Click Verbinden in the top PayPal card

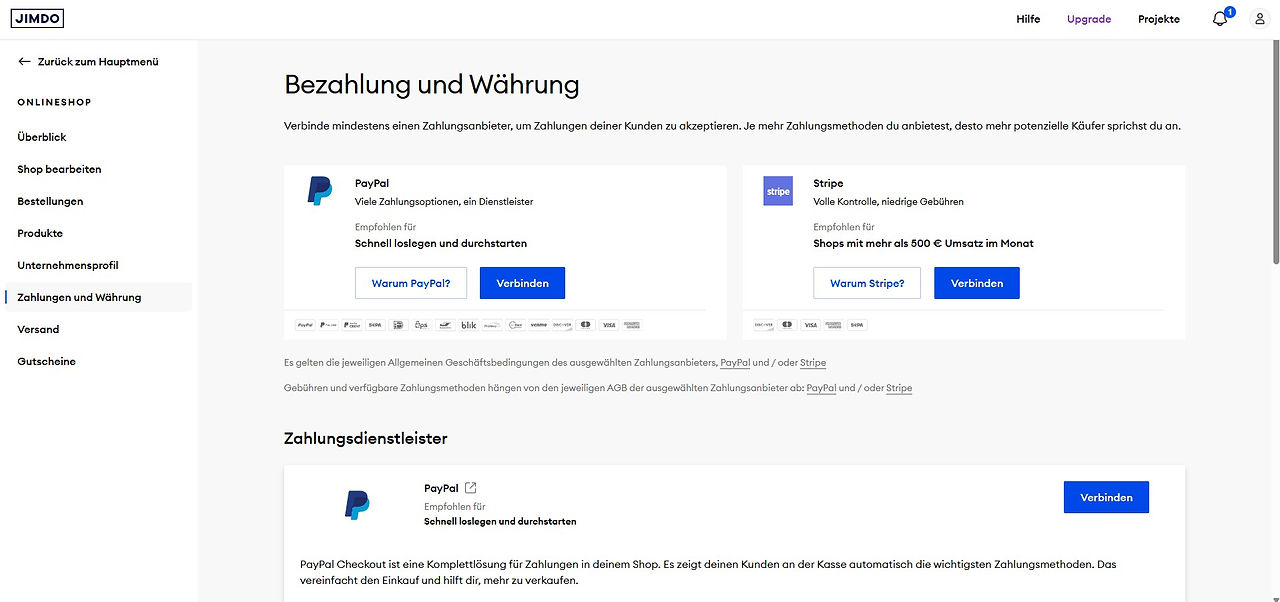[x=522, y=283]
